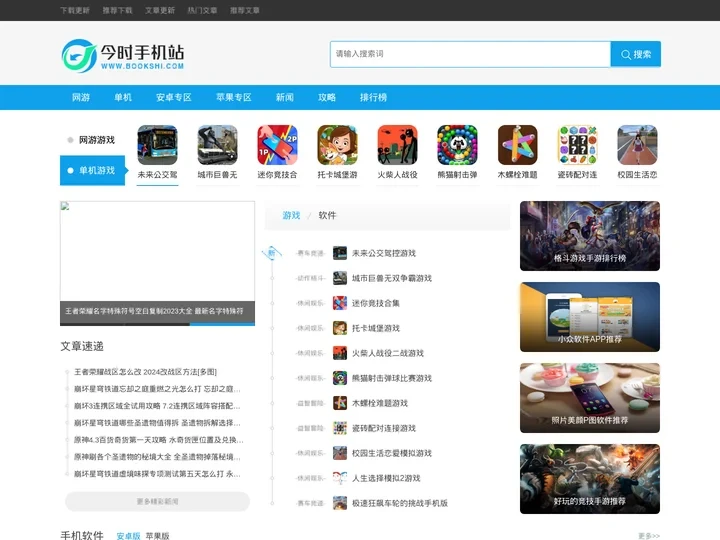The width and height of the screenshot is (720, 540).
Task: Click 推荐下载 in the top bar
Action: point(117,11)
